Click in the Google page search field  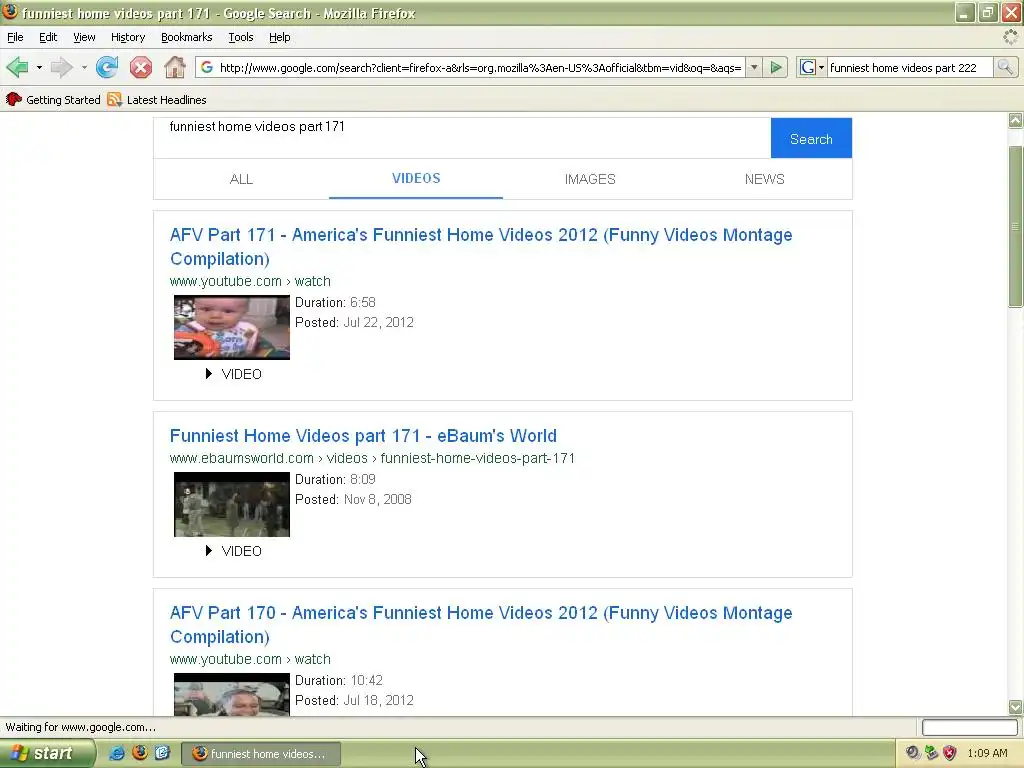462,138
